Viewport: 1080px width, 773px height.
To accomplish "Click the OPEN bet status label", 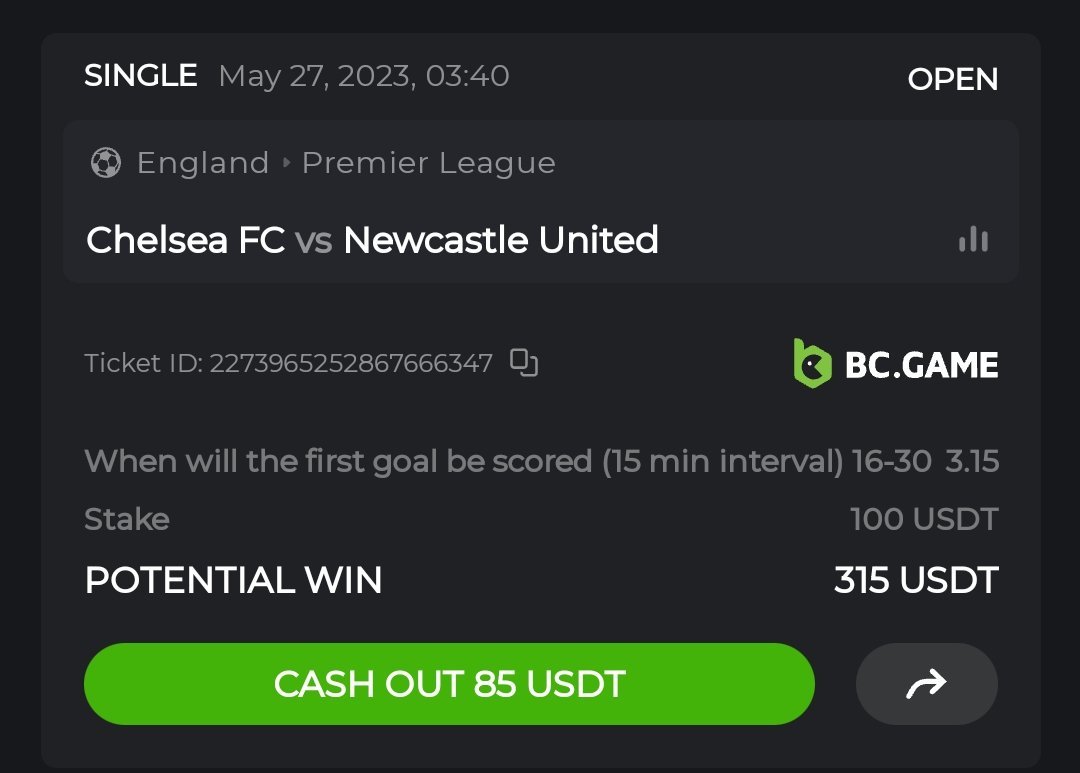I will pos(952,79).
